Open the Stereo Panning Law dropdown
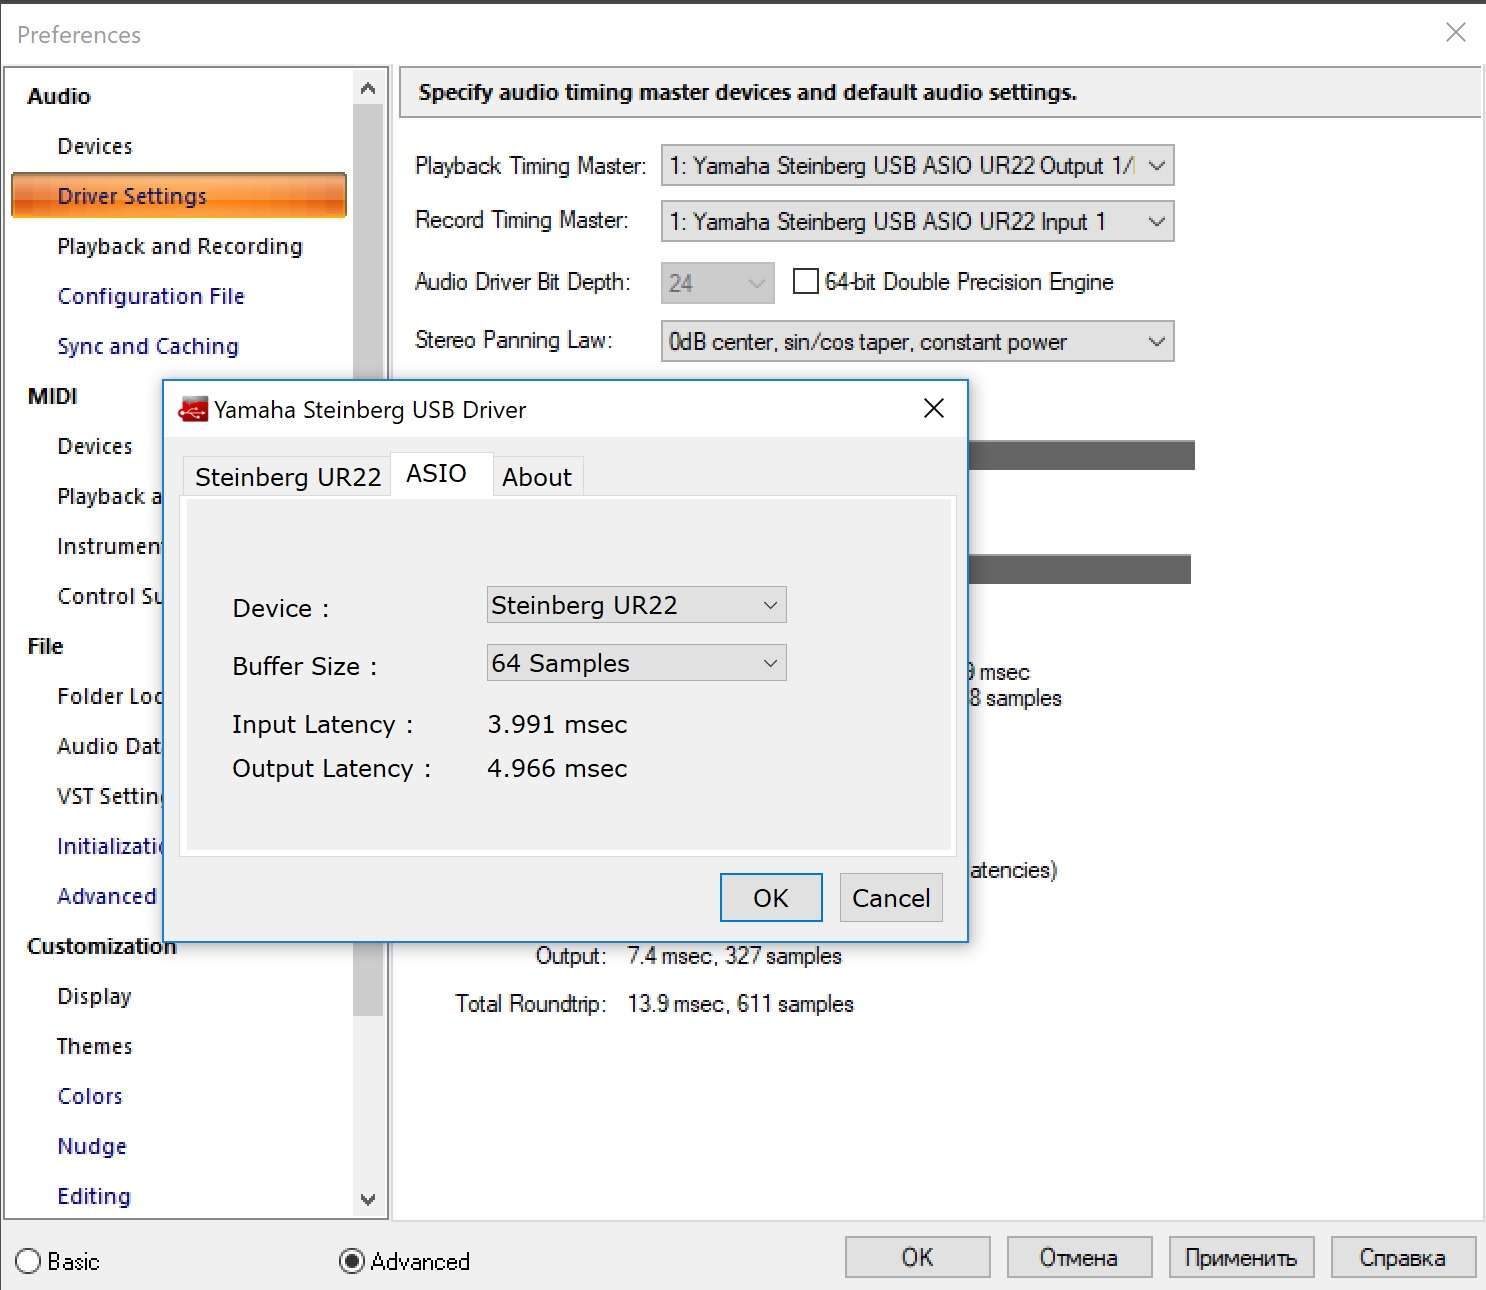This screenshot has height=1290, width=1486. tap(917, 341)
